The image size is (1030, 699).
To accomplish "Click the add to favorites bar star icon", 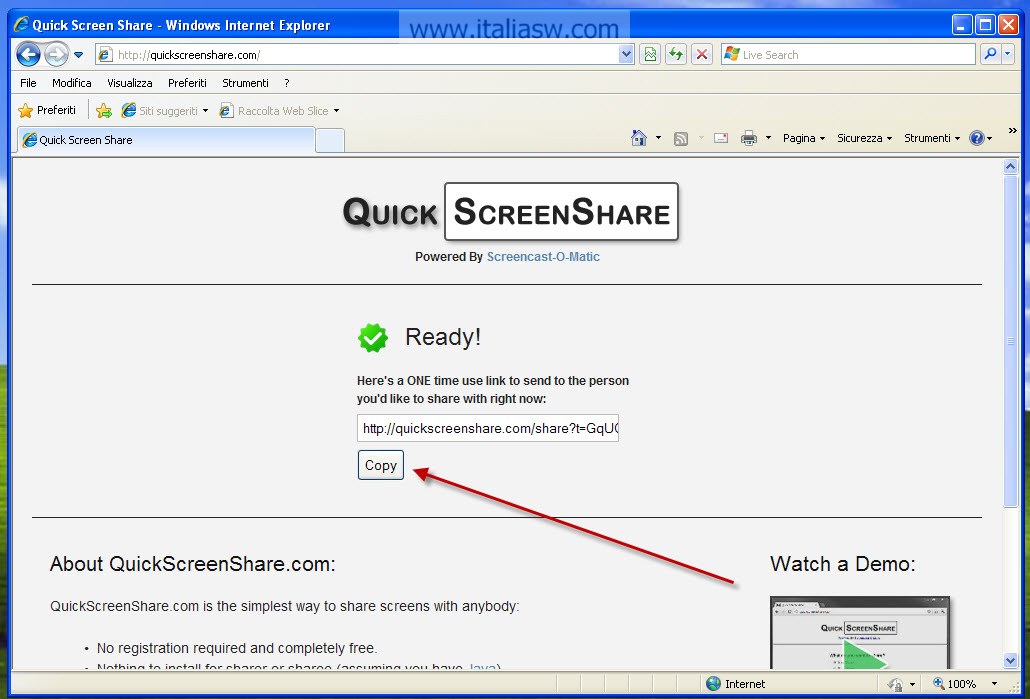I will [x=104, y=110].
